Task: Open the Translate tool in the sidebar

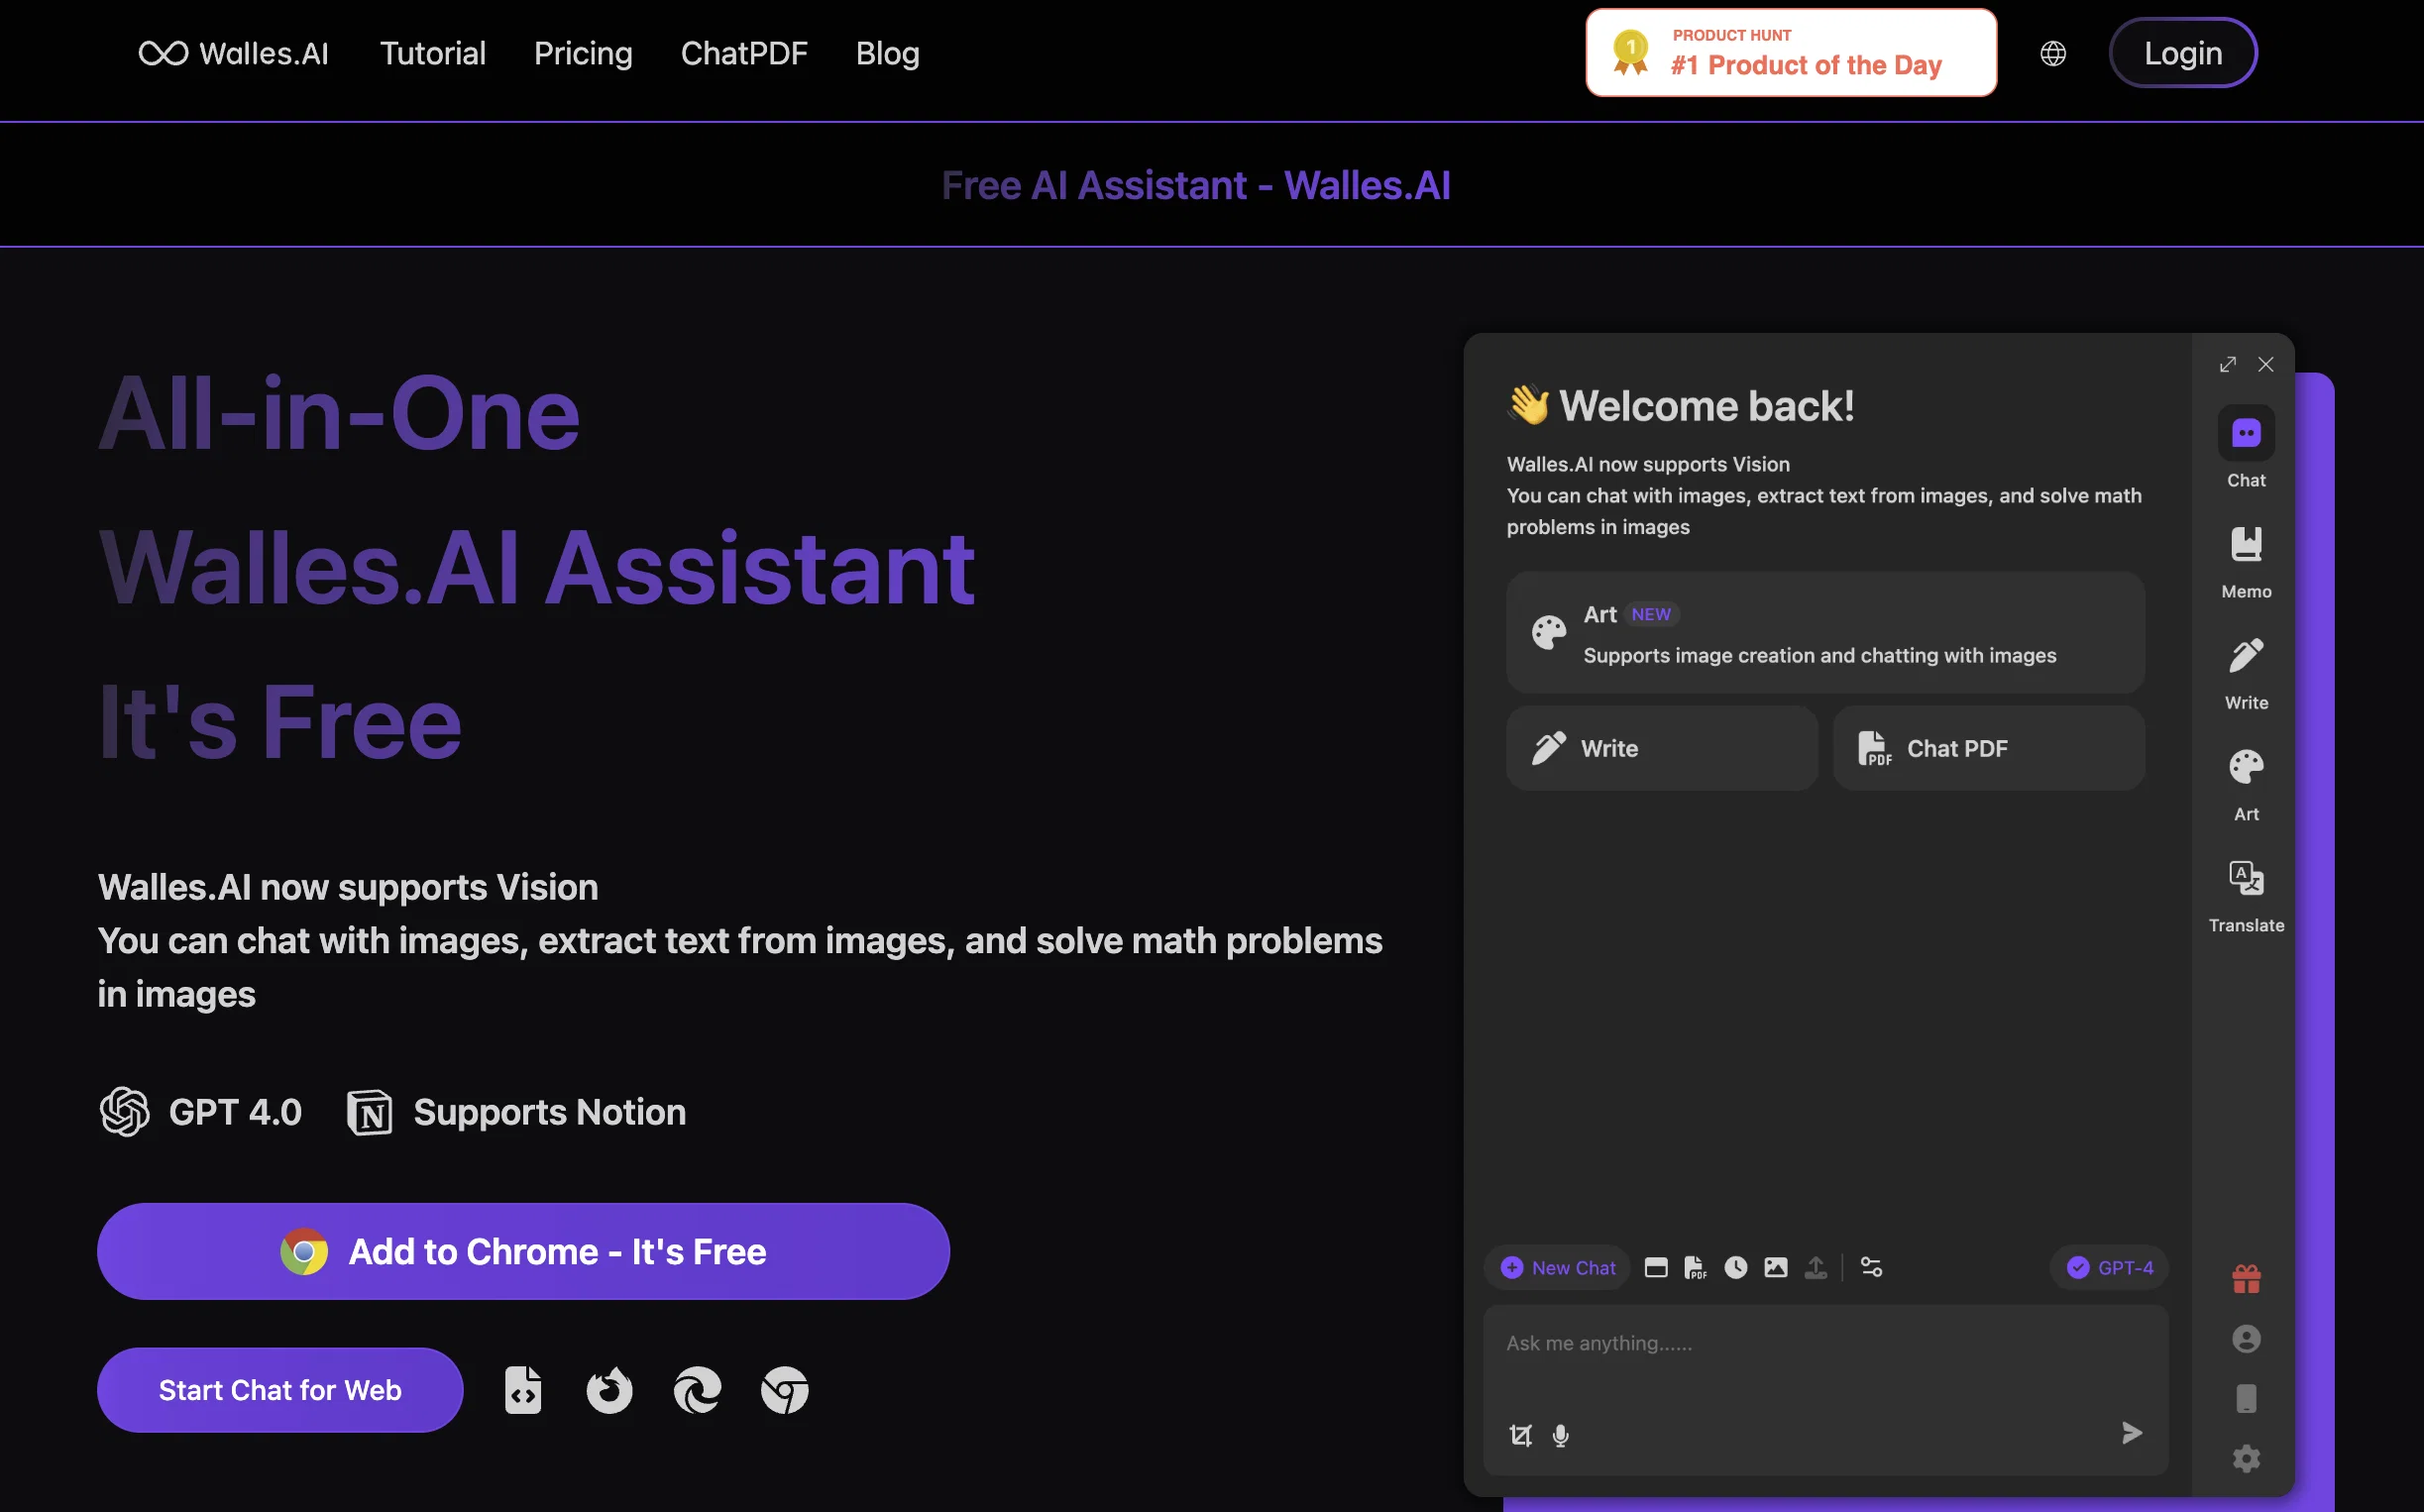Action: pos(2246,895)
